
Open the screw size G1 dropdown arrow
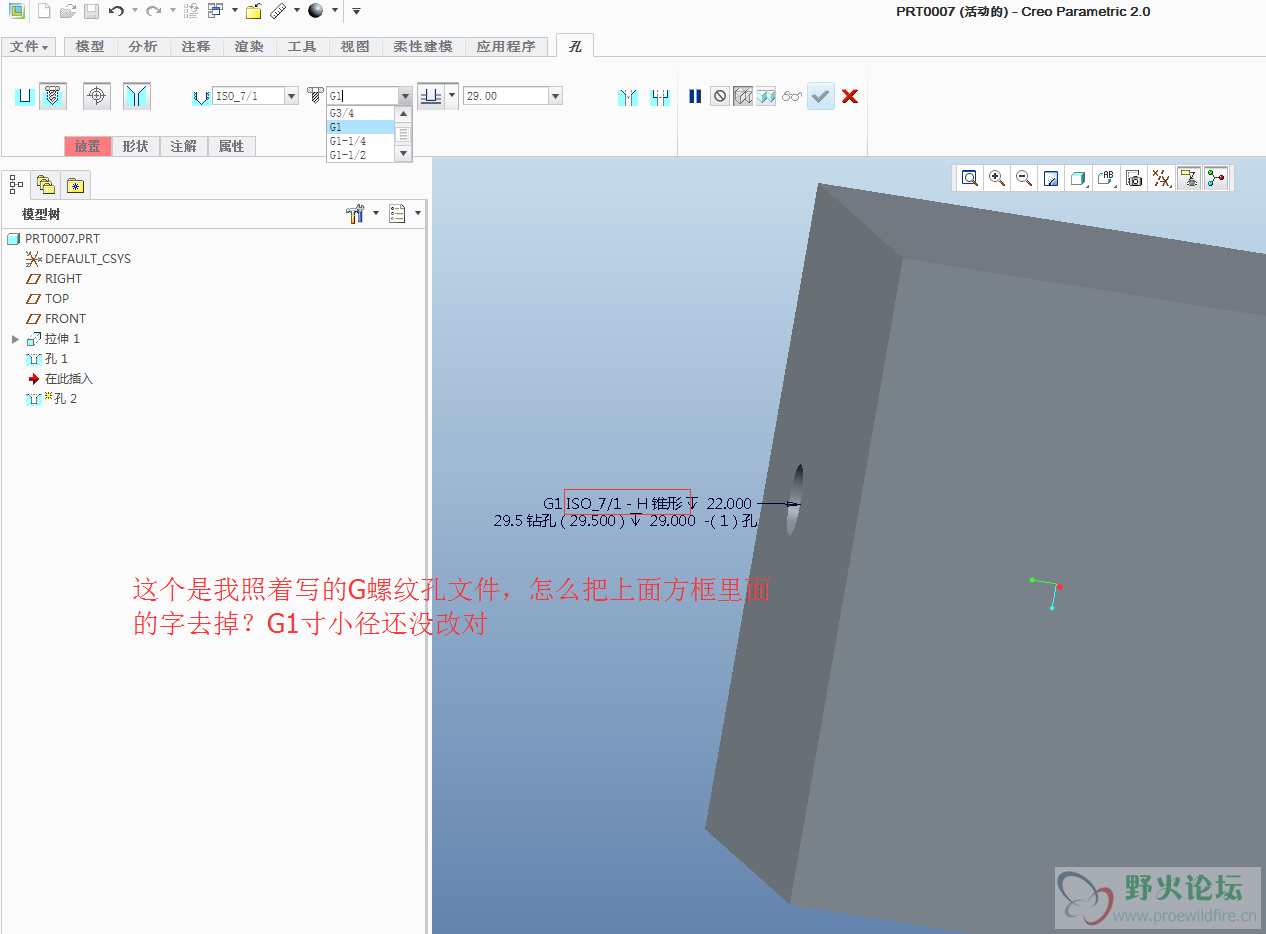[405, 96]
